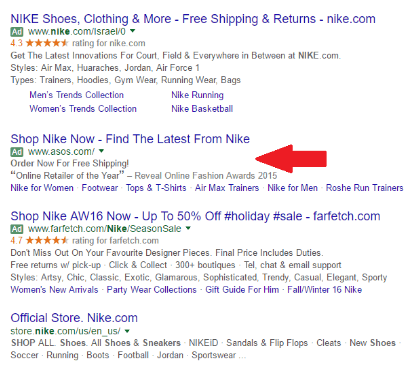Open Men's Trends Collection sitelink
This screenshot has width=412, height=372.
[x=77, y=95]
